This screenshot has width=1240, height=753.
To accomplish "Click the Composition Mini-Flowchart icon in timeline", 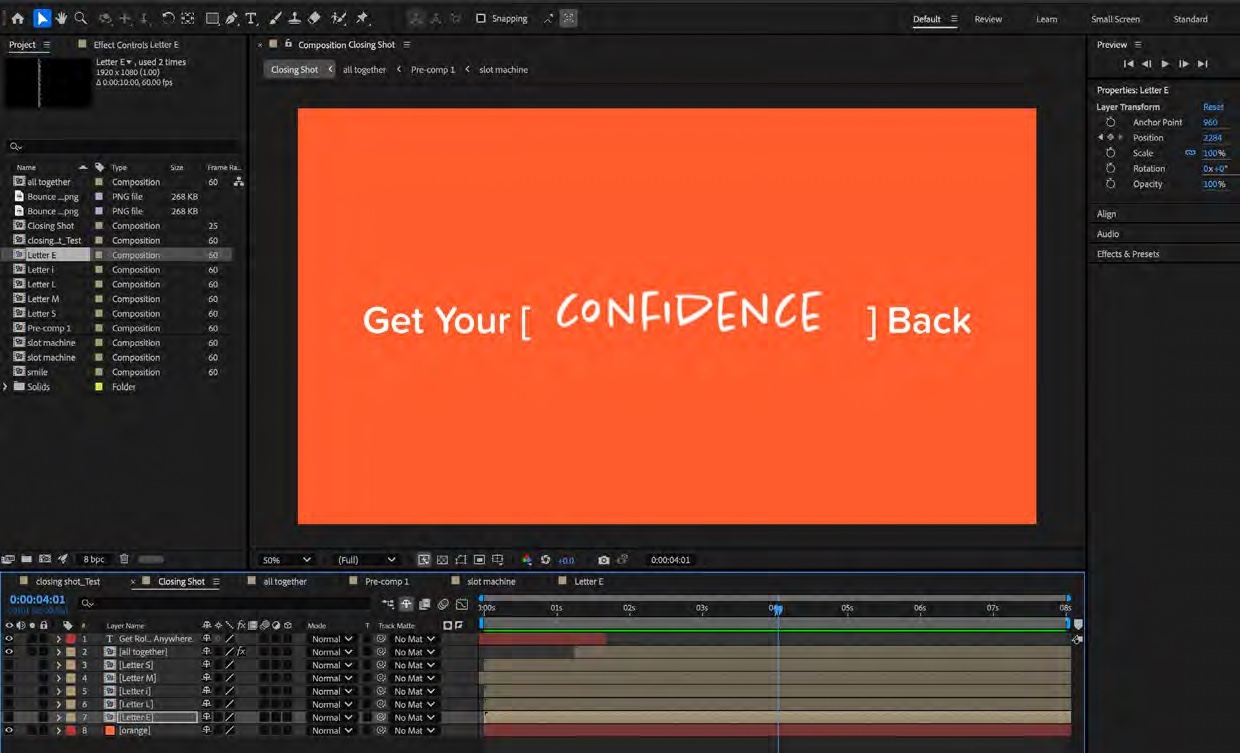I will tap(388, 604).
